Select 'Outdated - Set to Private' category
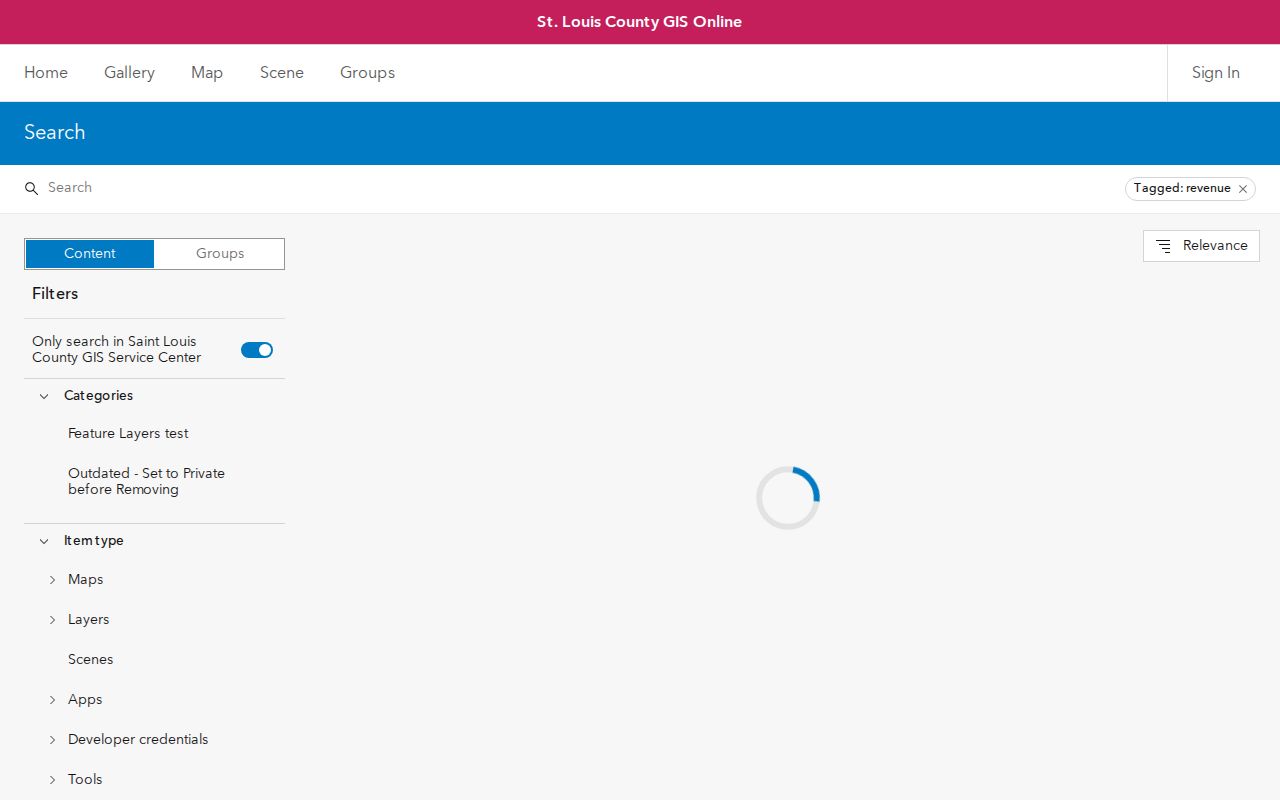This screenshot has width=1280, height=800. (146, 482)
